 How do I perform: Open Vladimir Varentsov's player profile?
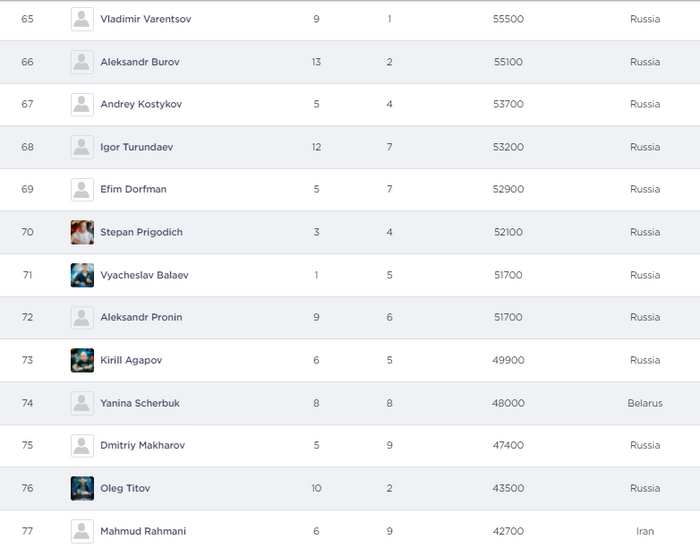(x=146, y=19)
